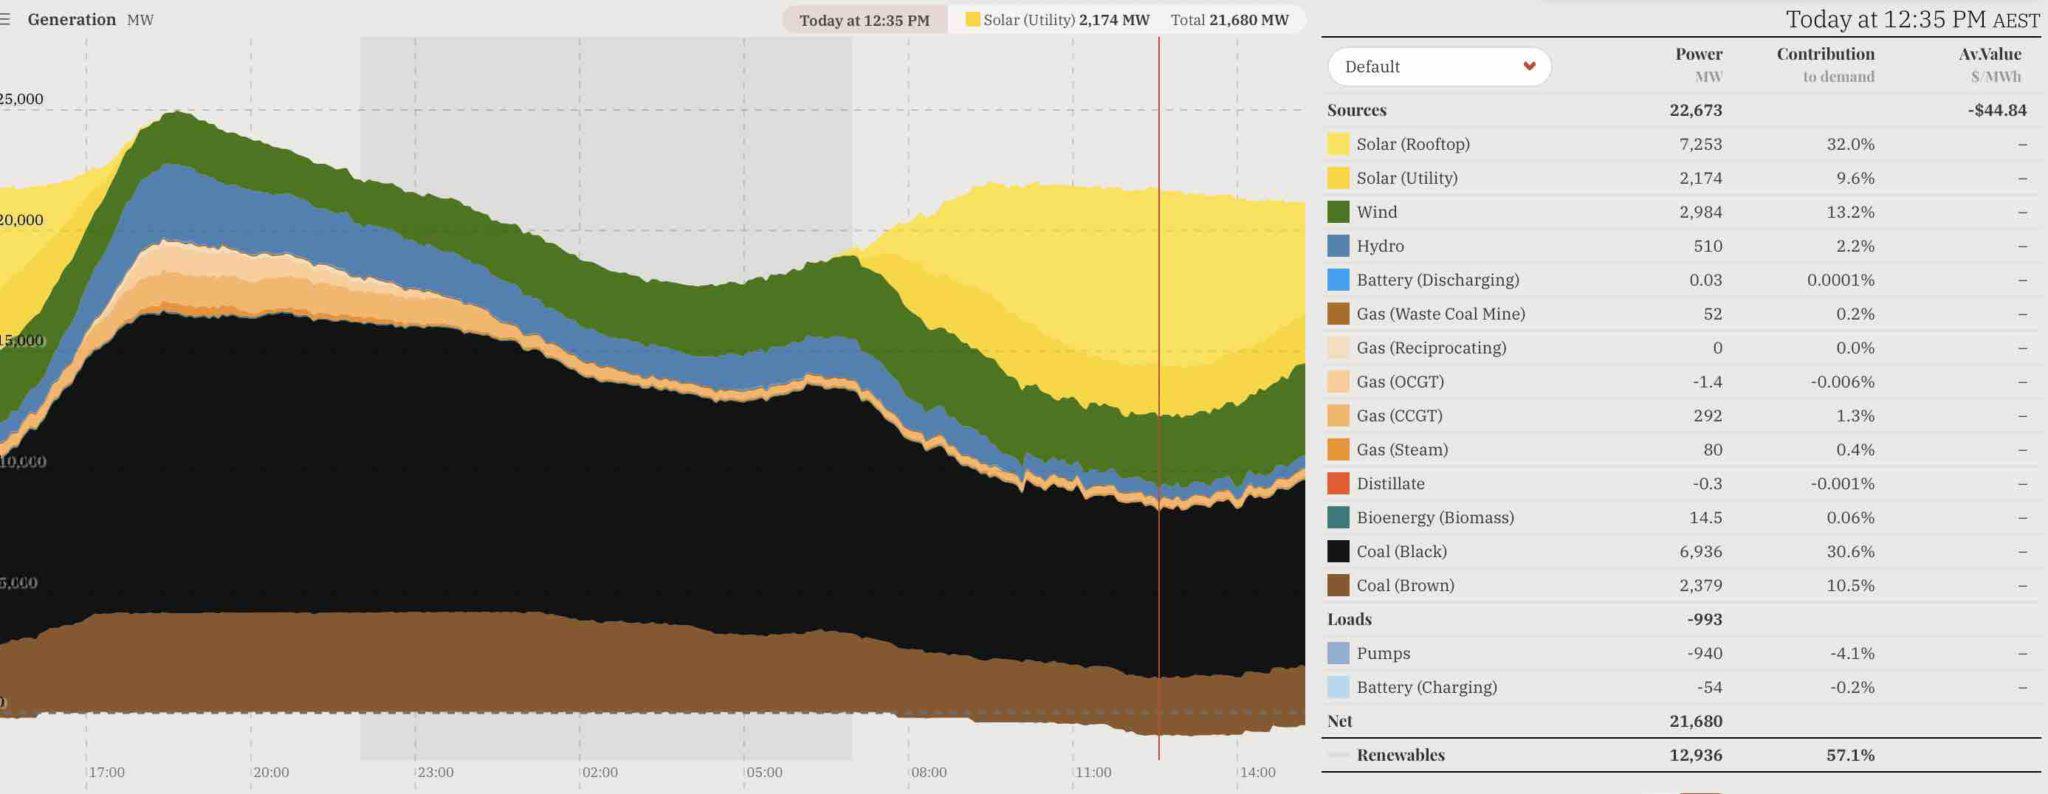Toggle the Battery (Charging) swatch
Screen dimensions: 2048x794
1338,688
